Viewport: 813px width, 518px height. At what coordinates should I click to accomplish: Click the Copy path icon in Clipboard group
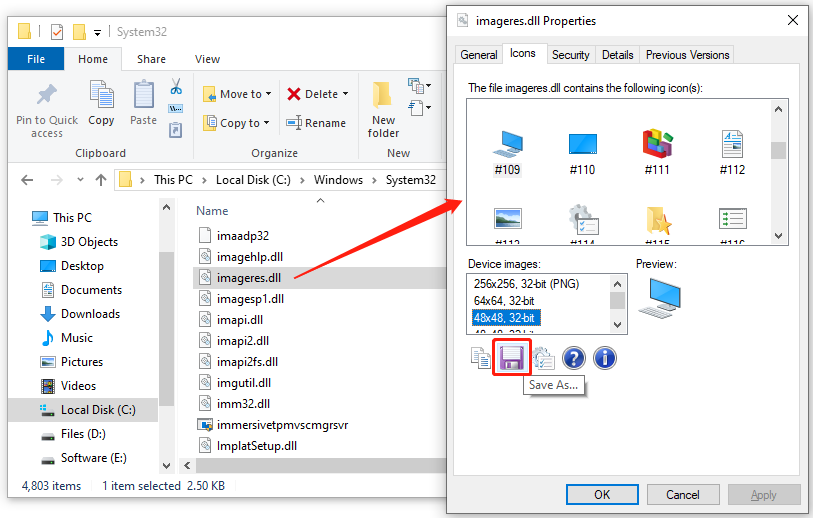[x=176, y=108]
